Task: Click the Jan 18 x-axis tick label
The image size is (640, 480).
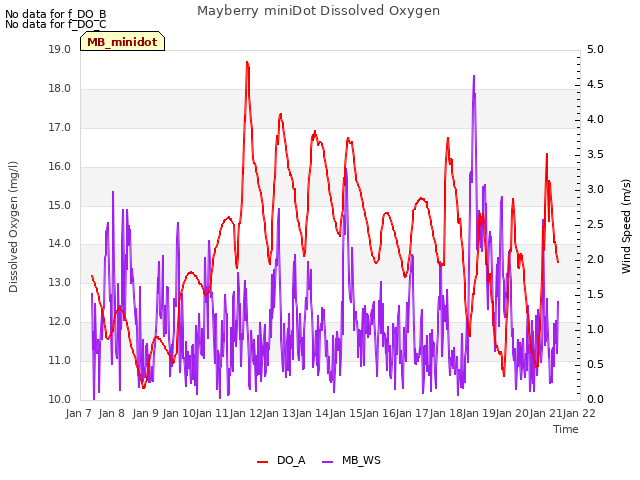Action: (446, 413)
